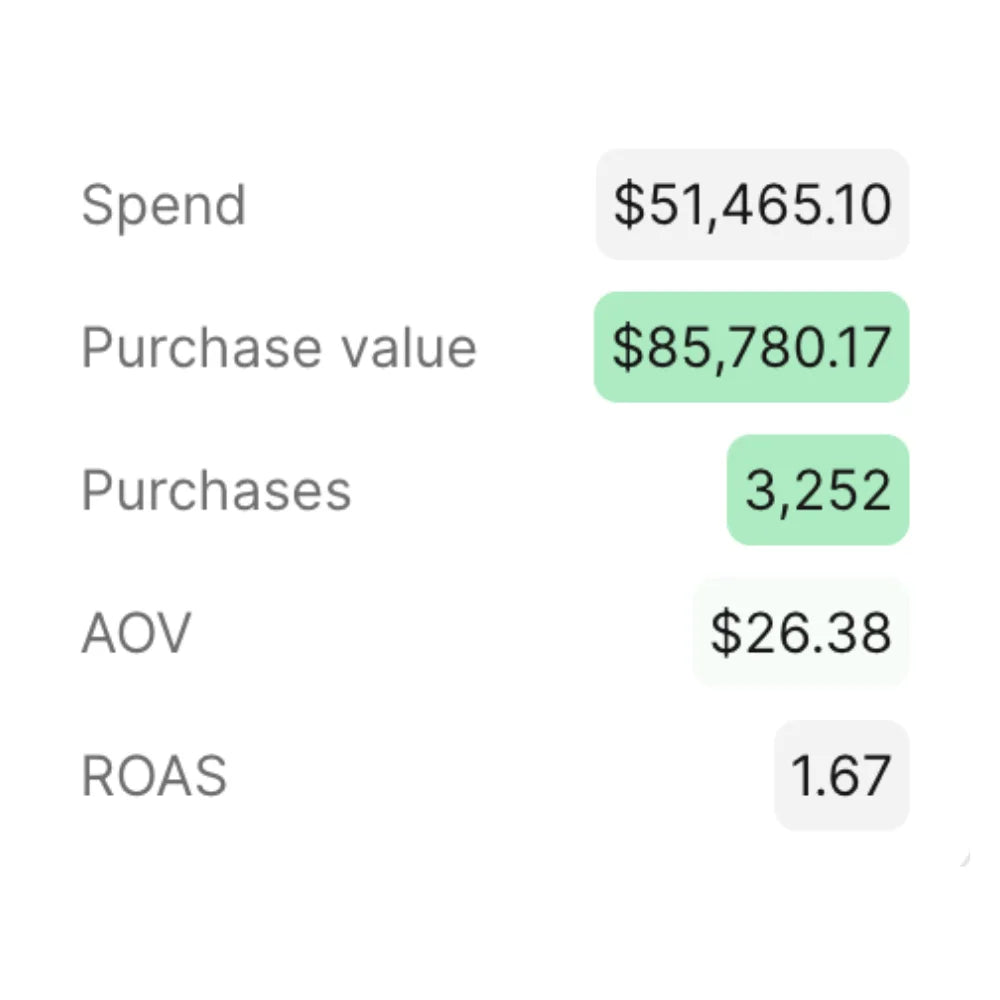Click the ROAS label
The height and width of the screenshot is (1000, 1000).
(154, 776)
